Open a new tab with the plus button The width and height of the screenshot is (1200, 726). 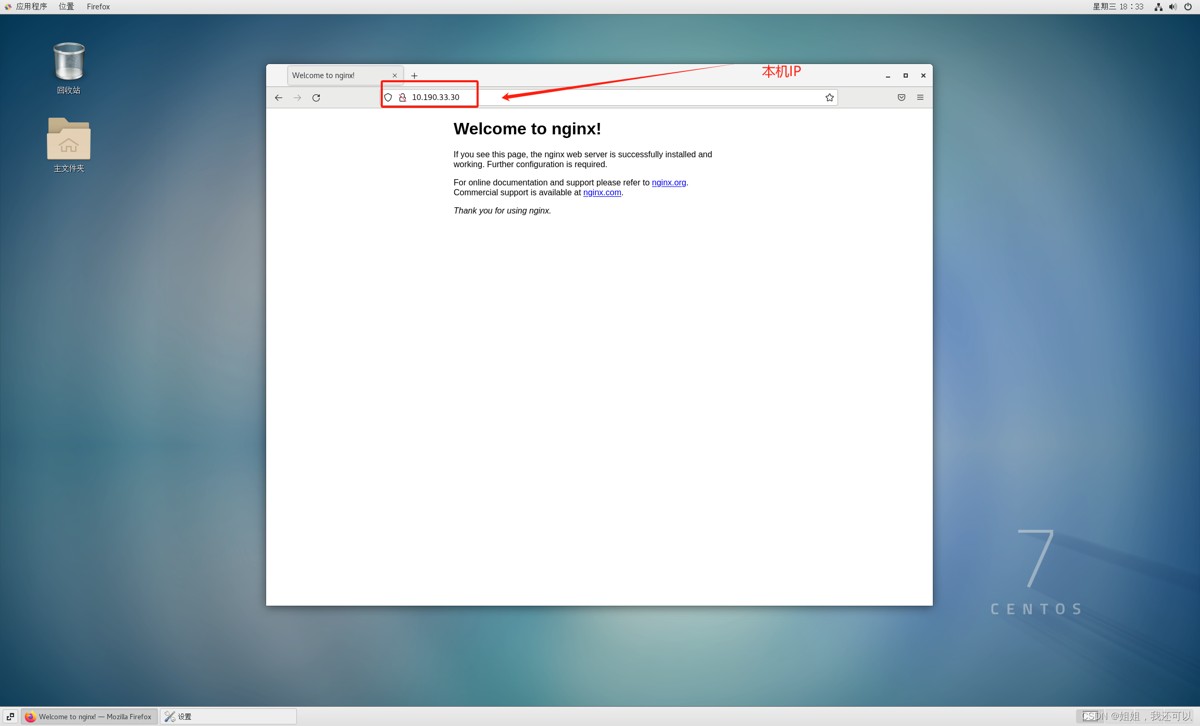414,76
